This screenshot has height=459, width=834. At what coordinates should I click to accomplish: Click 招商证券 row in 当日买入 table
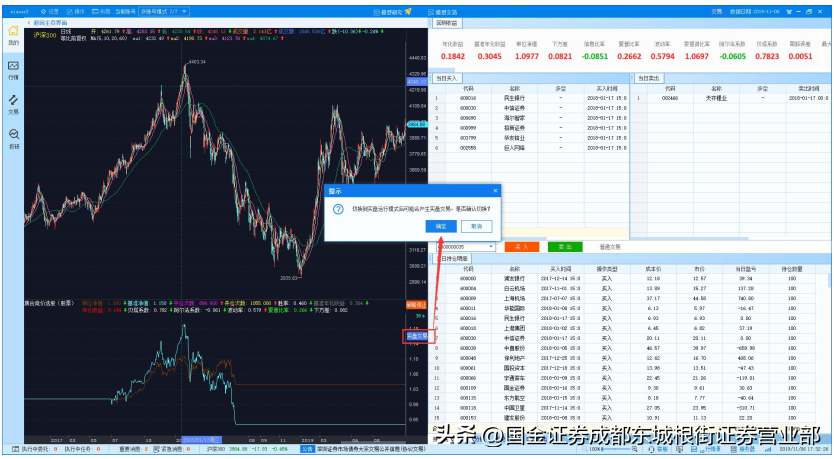pyautogui.click(x=530, y=128)
